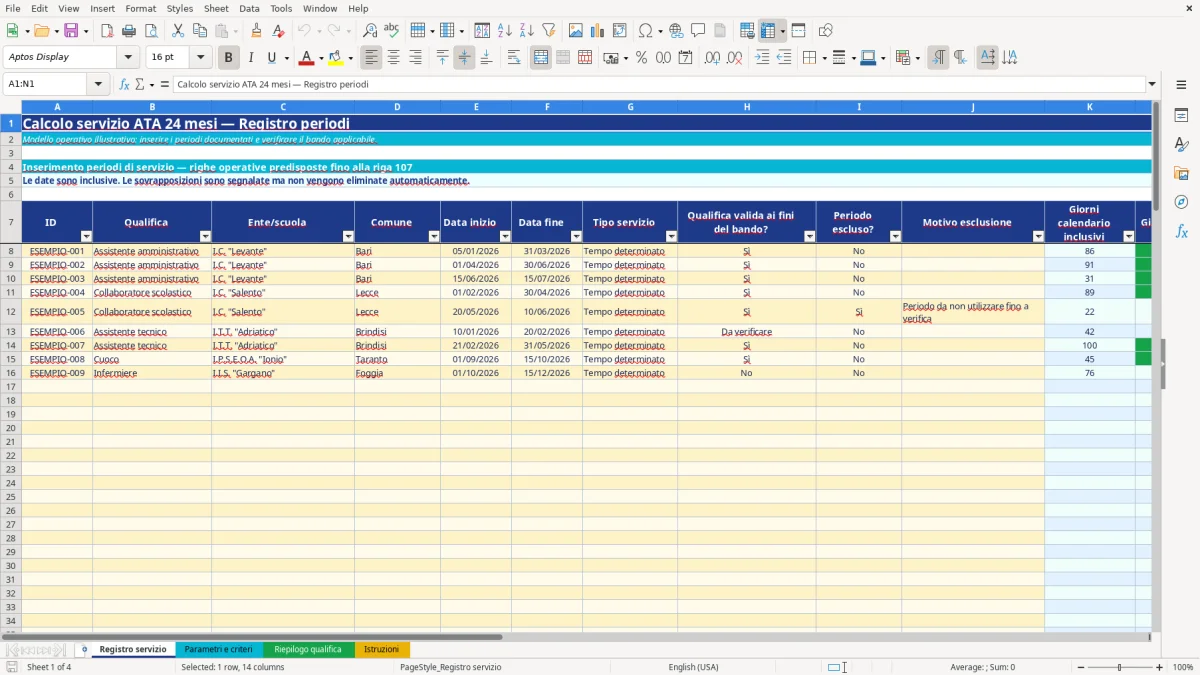This screenshot has width=1200, height=675.
Task: Open the Data menu
Action: tap(249, 8)
